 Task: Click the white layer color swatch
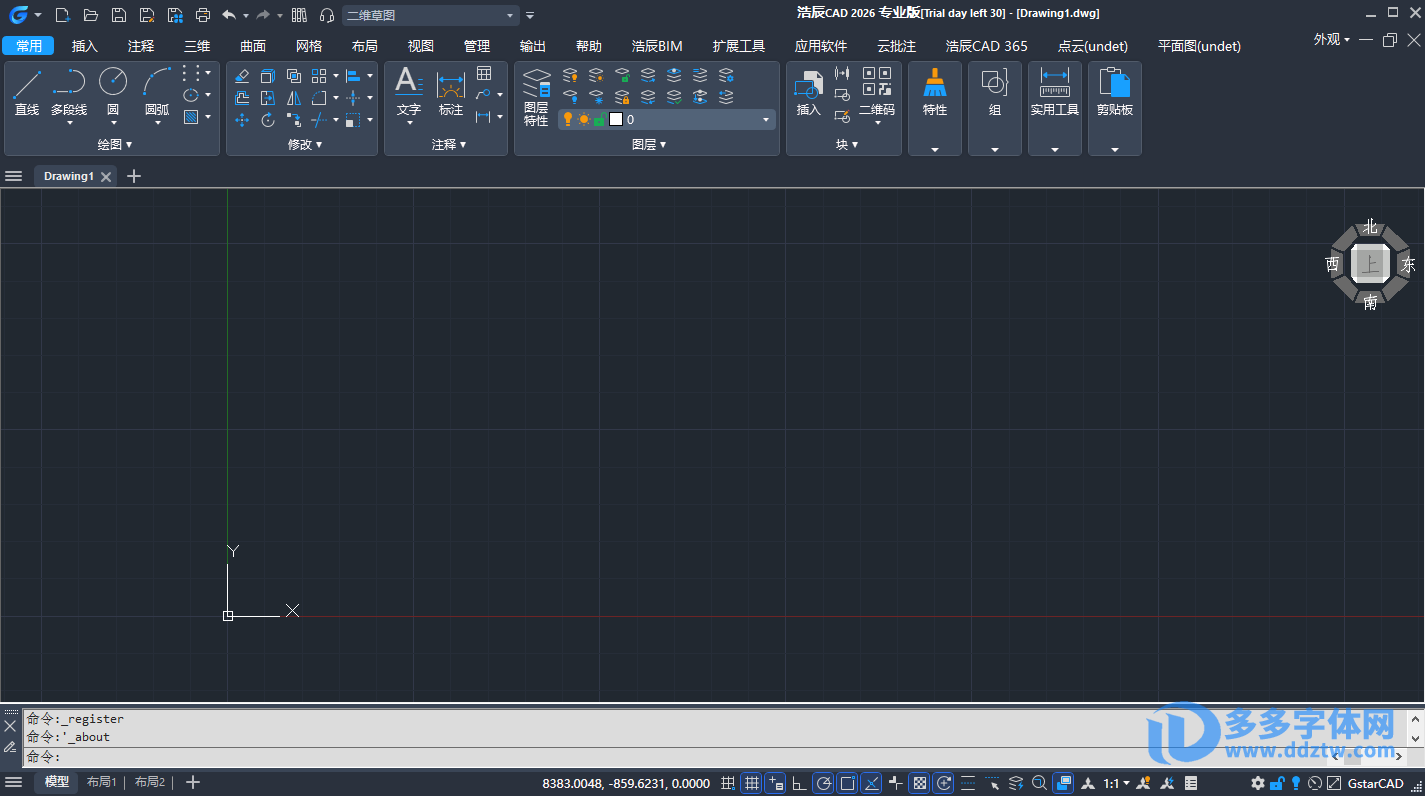tap(616, 120)
